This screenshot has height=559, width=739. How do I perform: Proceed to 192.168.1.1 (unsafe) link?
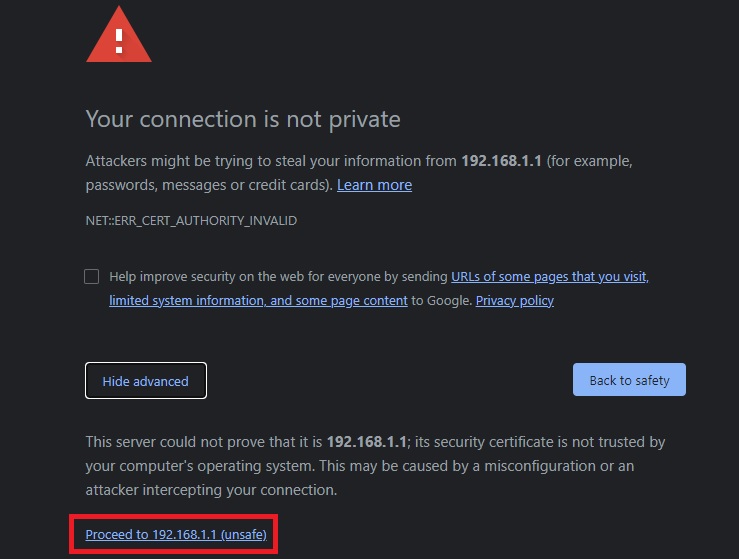[x=176, y=535]
